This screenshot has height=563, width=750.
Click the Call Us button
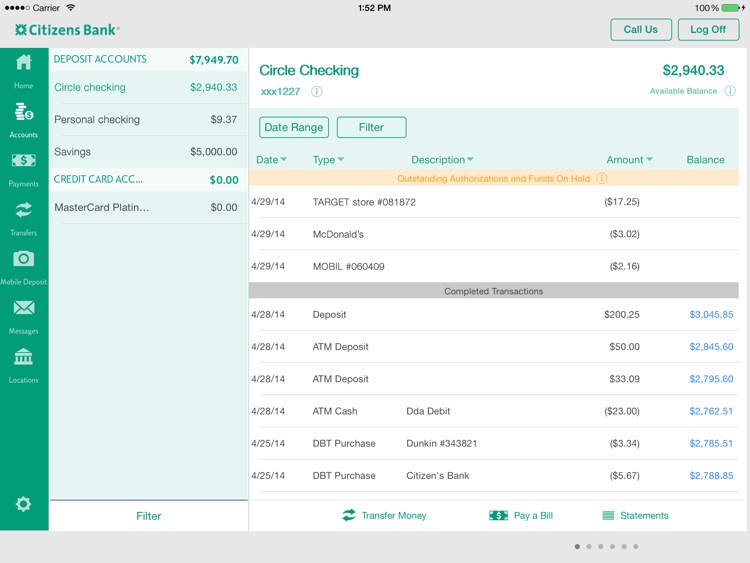point(641,30)
